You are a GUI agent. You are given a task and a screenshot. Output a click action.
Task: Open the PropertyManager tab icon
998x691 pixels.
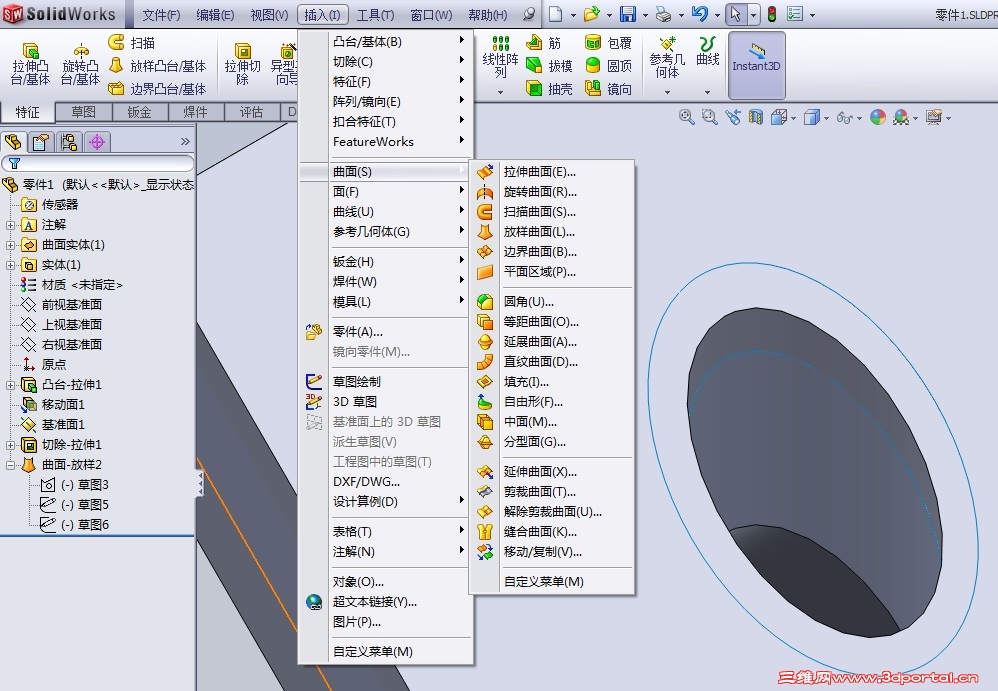tap(41, 142)
